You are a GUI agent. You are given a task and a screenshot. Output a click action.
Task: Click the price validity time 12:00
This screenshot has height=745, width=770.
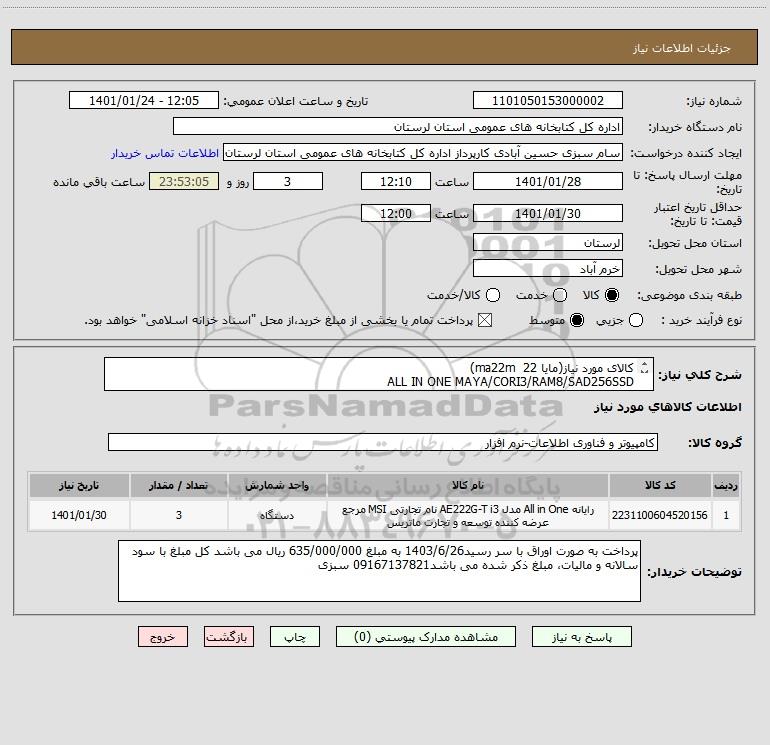396,213
